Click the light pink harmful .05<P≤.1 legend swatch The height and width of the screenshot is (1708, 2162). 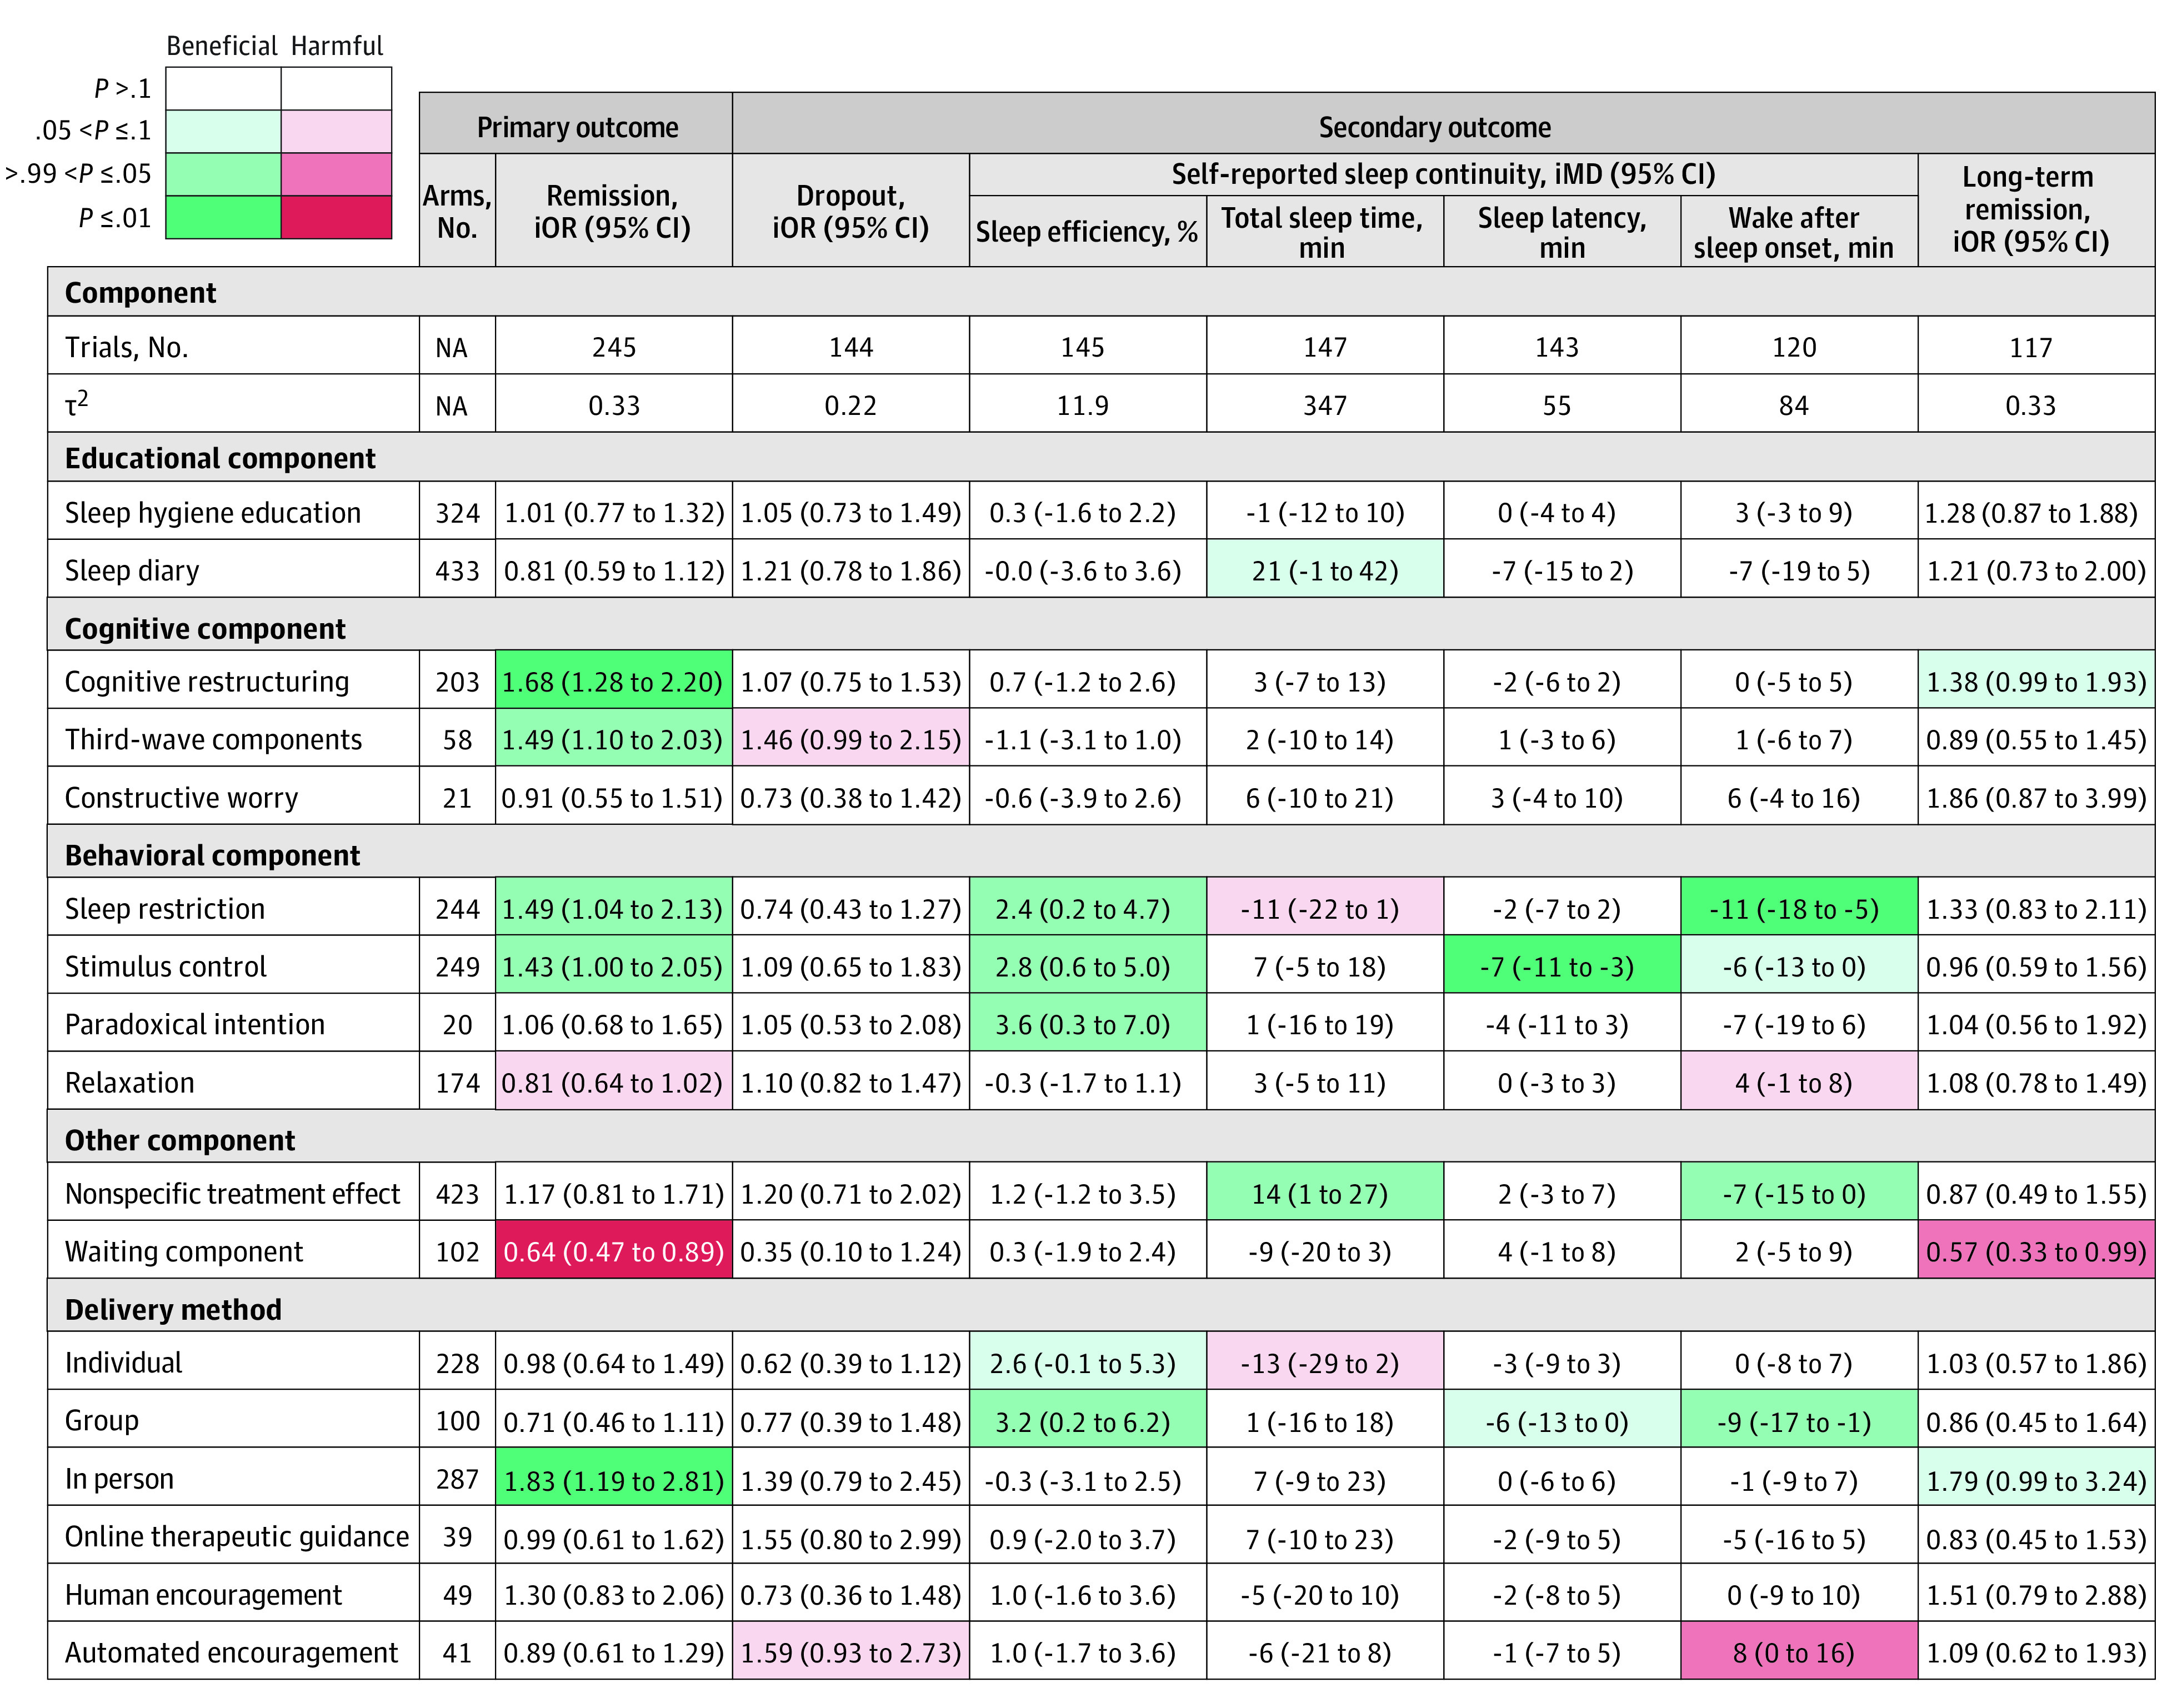click(x=337, y=131)
